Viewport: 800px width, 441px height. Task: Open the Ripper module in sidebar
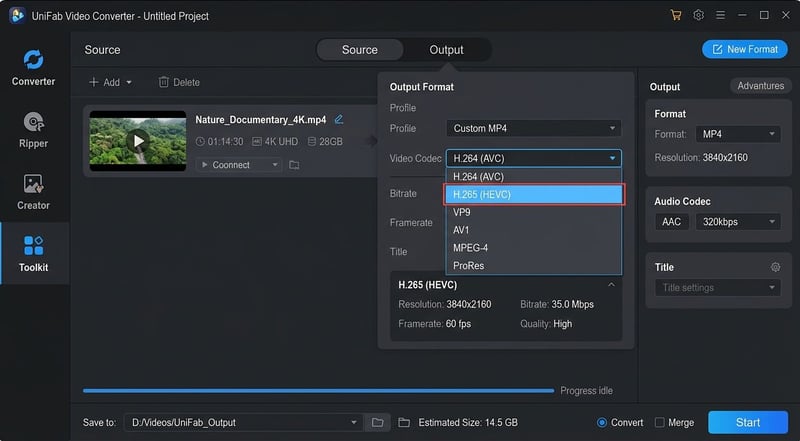[x=33, y=130]
